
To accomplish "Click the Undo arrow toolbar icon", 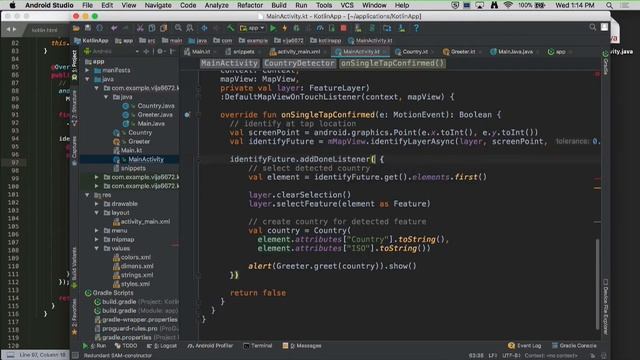I will click(114, 28).
